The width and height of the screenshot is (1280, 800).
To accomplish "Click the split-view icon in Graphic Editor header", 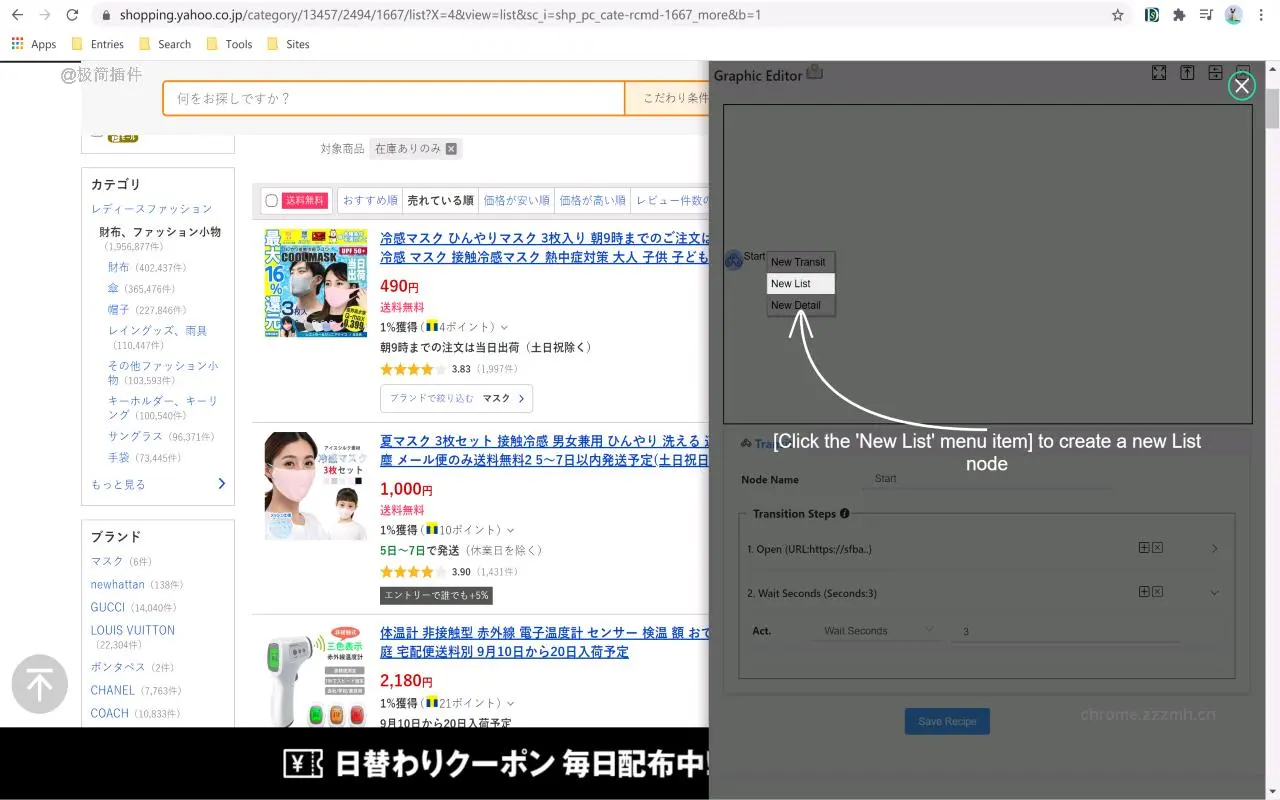I will 1215,73.
